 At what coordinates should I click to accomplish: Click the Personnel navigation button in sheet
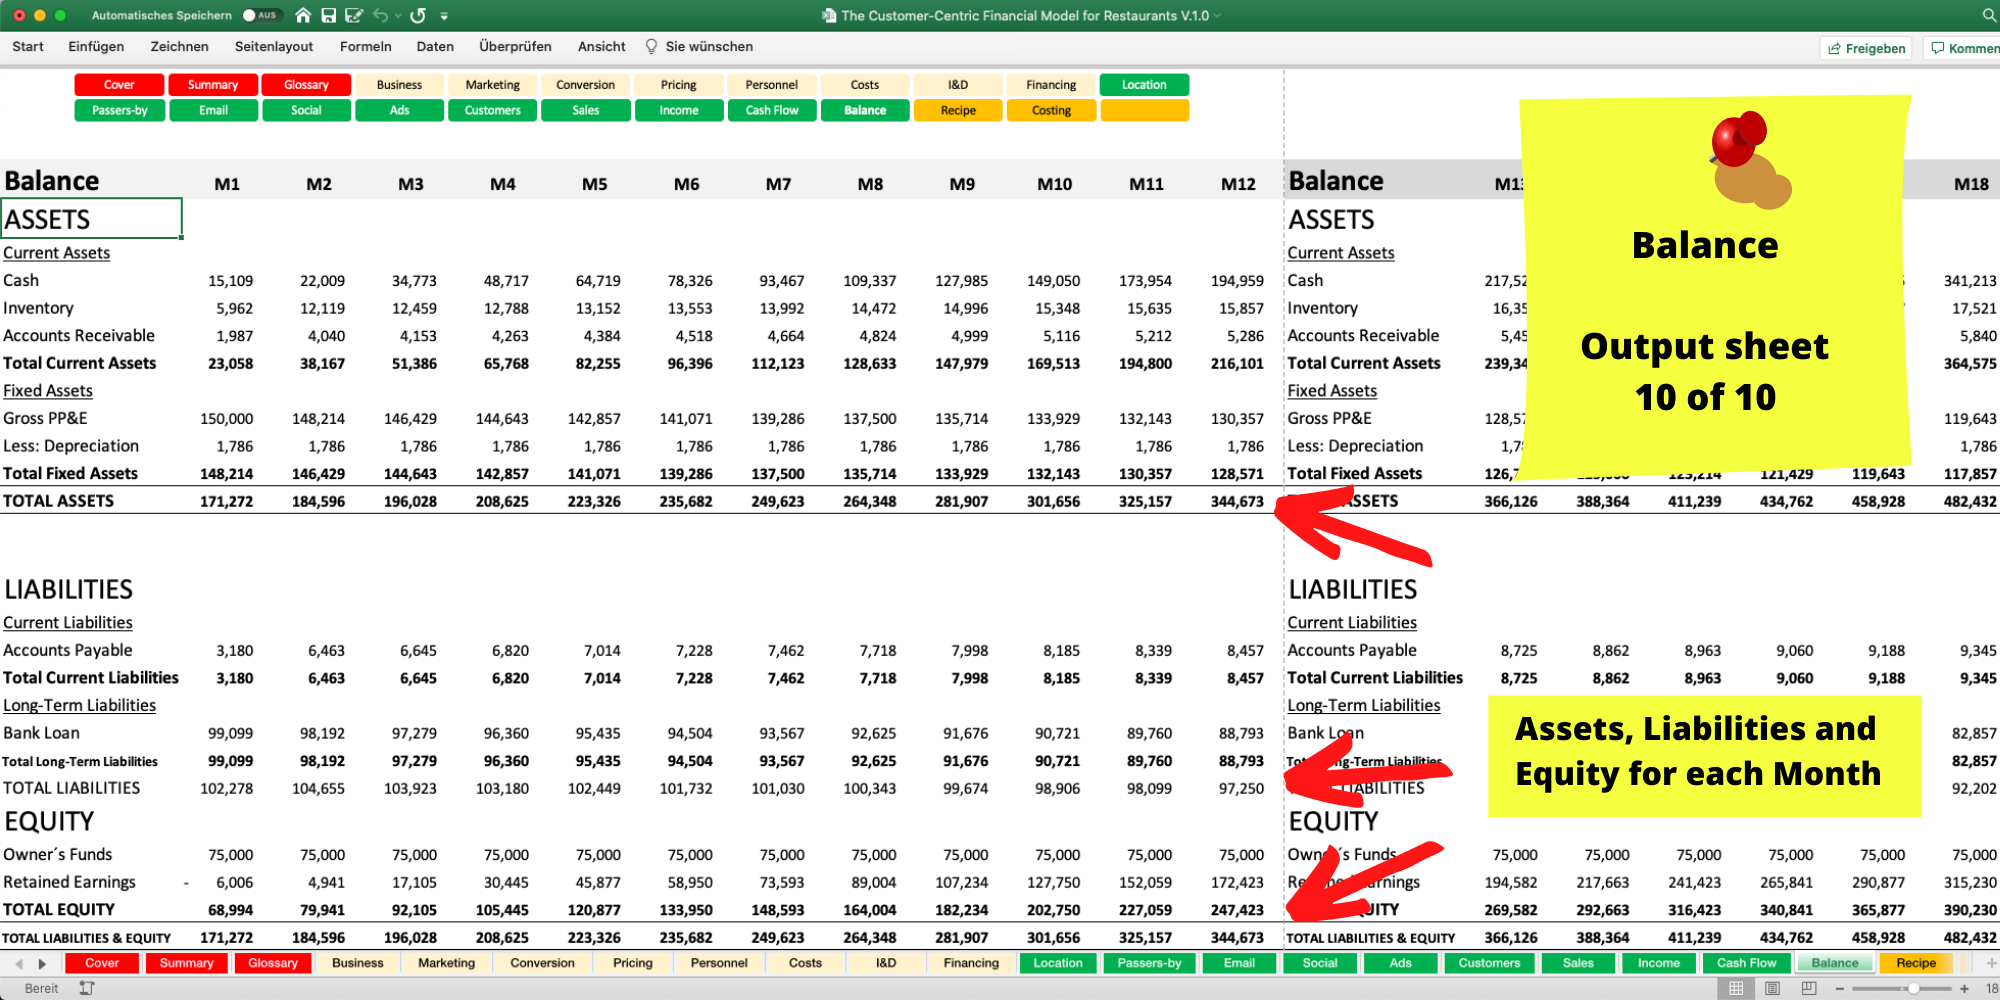(x=772, y=85)
